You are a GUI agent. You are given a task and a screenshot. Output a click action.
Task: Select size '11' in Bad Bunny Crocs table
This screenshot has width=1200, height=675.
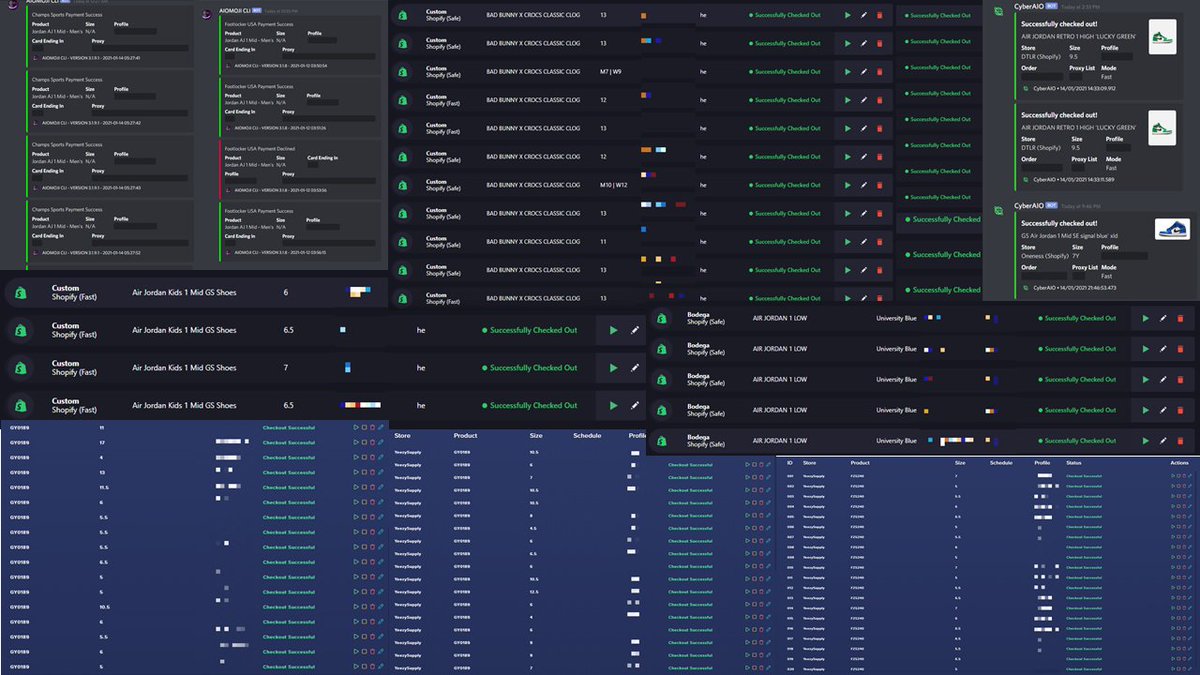[x=603, y=242]
